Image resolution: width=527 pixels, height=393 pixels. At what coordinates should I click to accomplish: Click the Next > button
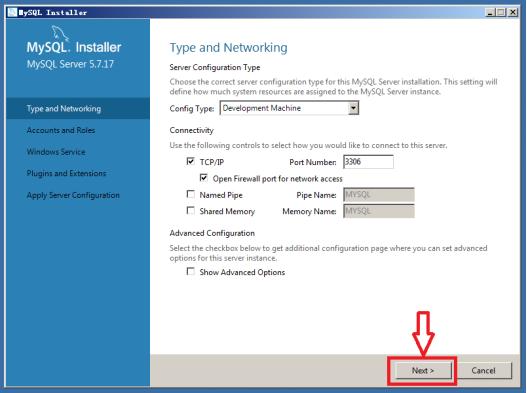[x=423, y=370]
